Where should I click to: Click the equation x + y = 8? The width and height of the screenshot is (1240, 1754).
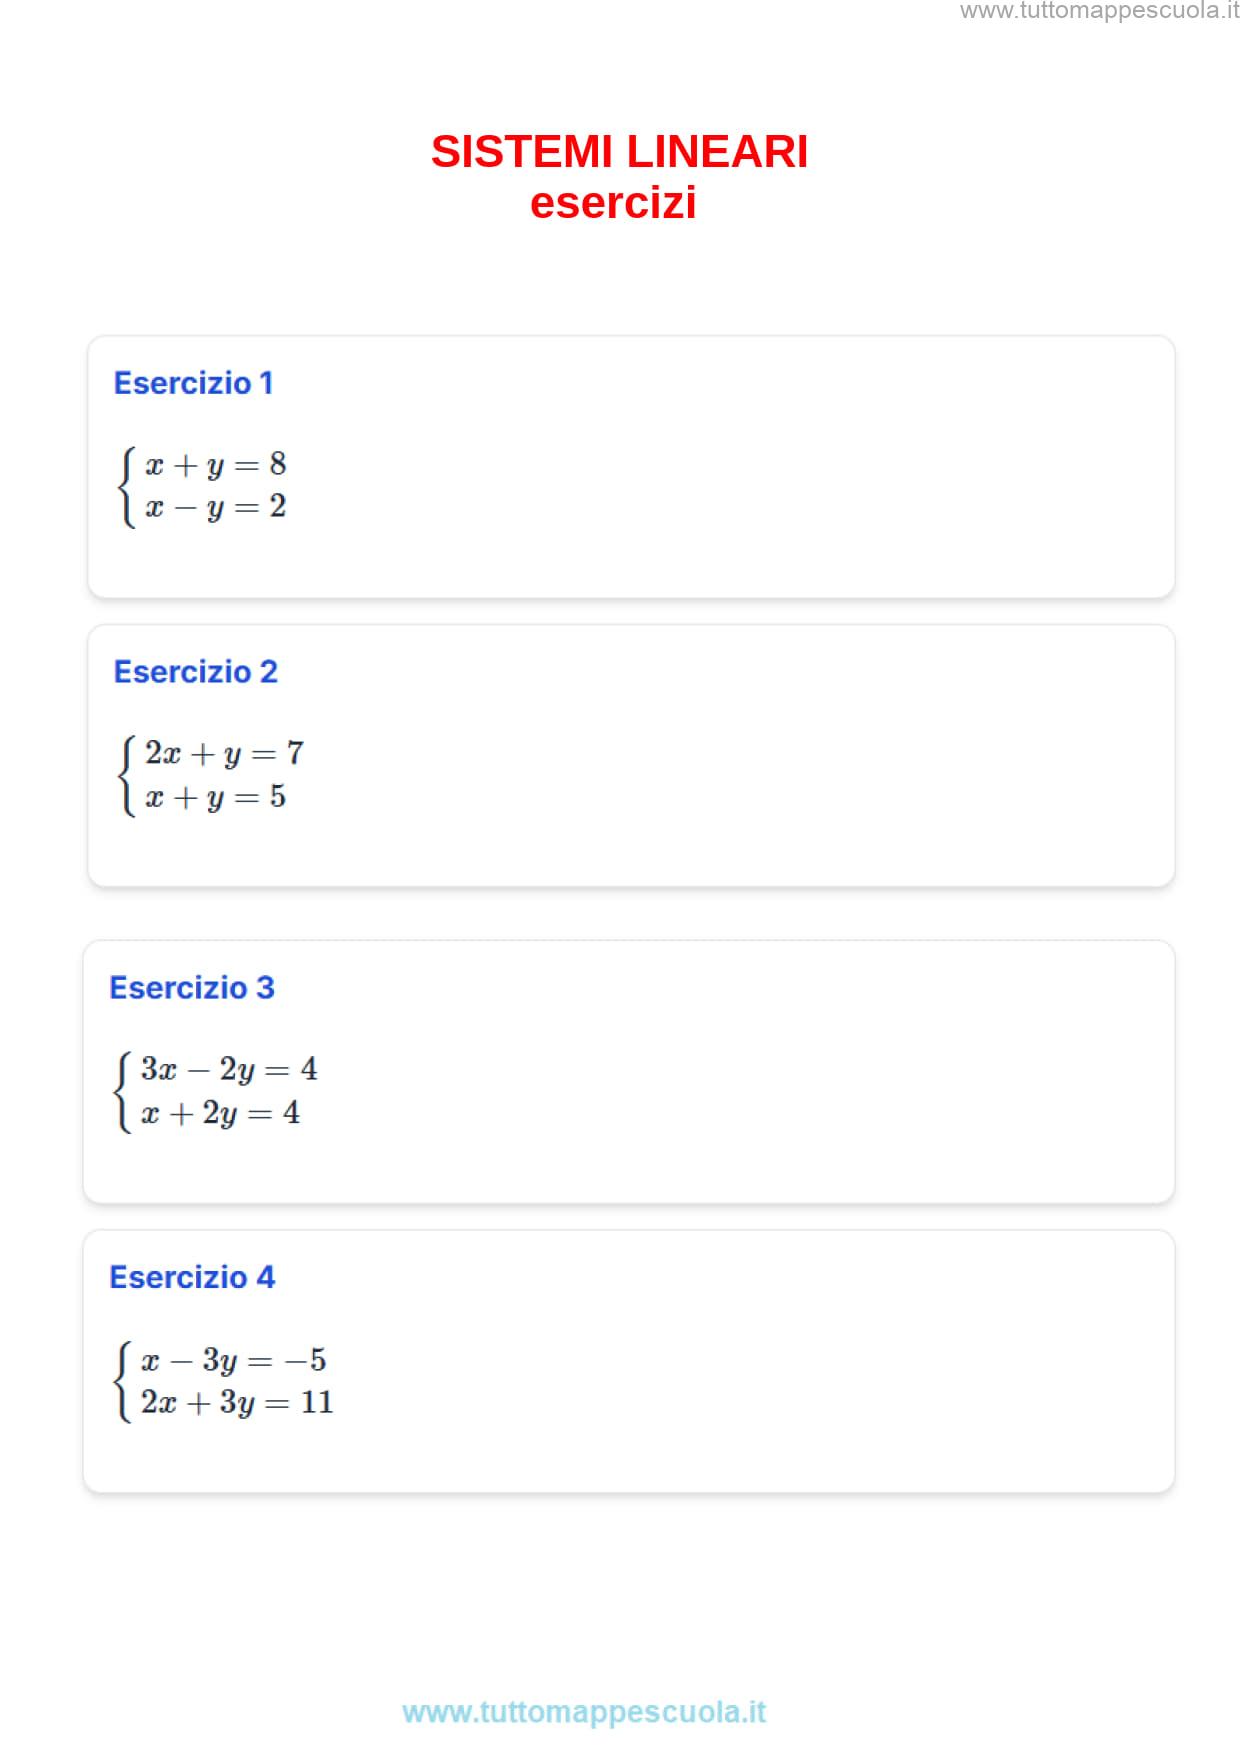(216, 465)
